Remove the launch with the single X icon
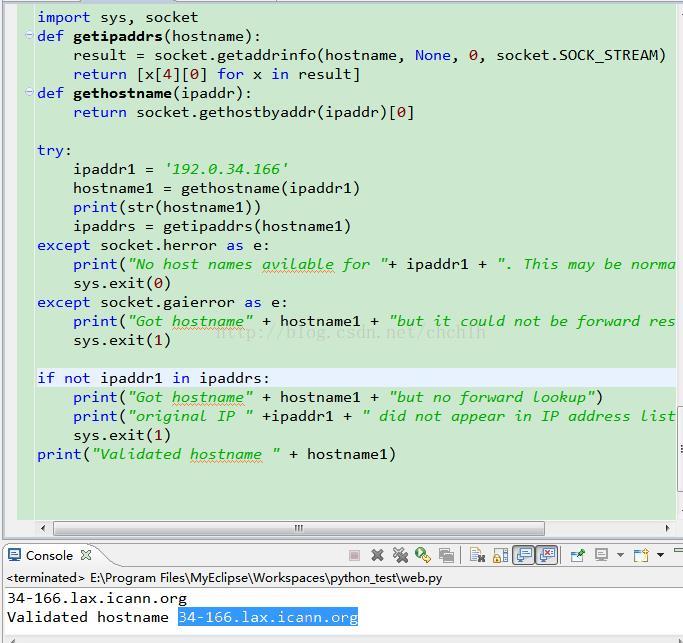The height and width of the screenshot is (643, 683). pos(377,555)
